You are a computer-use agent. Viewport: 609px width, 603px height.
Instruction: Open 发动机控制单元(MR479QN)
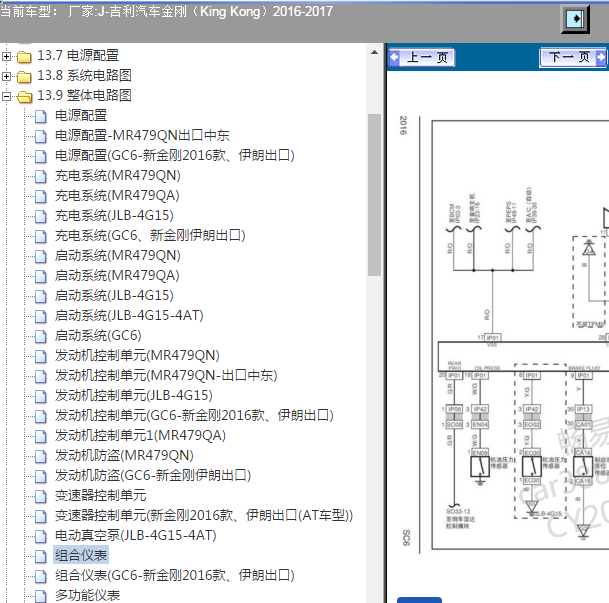(137, 355)
